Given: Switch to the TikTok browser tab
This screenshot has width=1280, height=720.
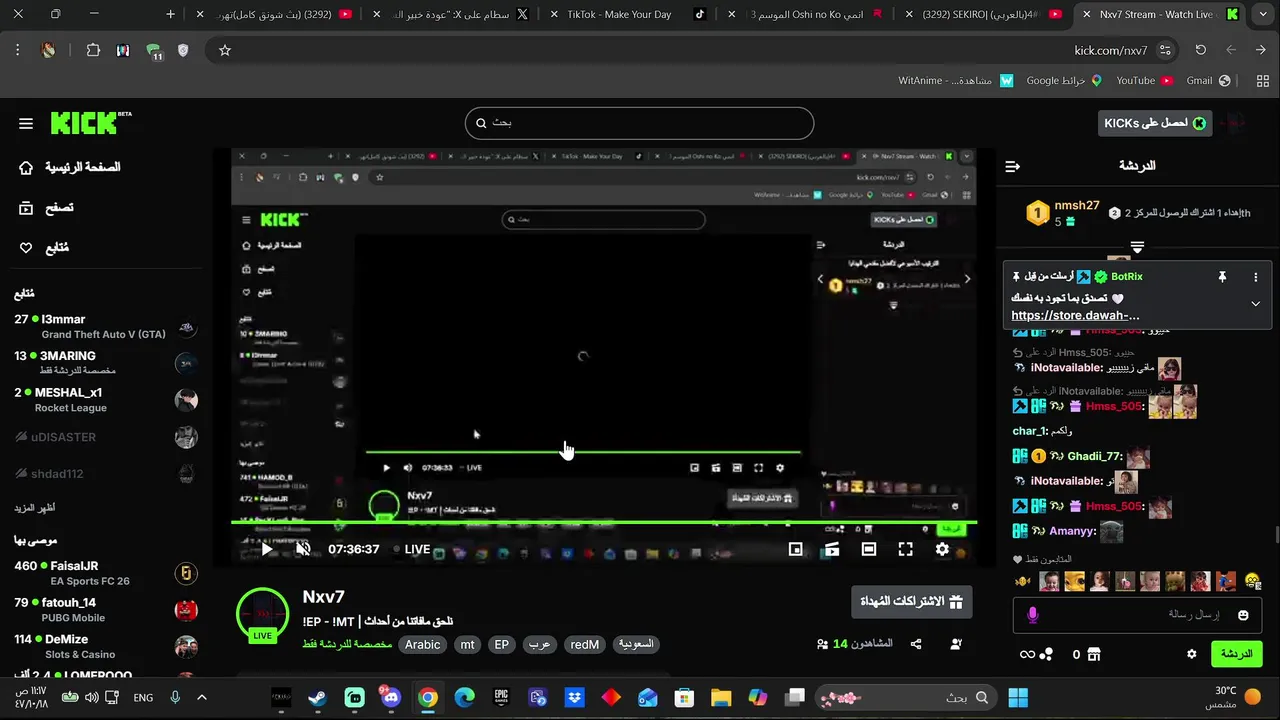Looking at the screenshot, I should click(x=628, y=14).
